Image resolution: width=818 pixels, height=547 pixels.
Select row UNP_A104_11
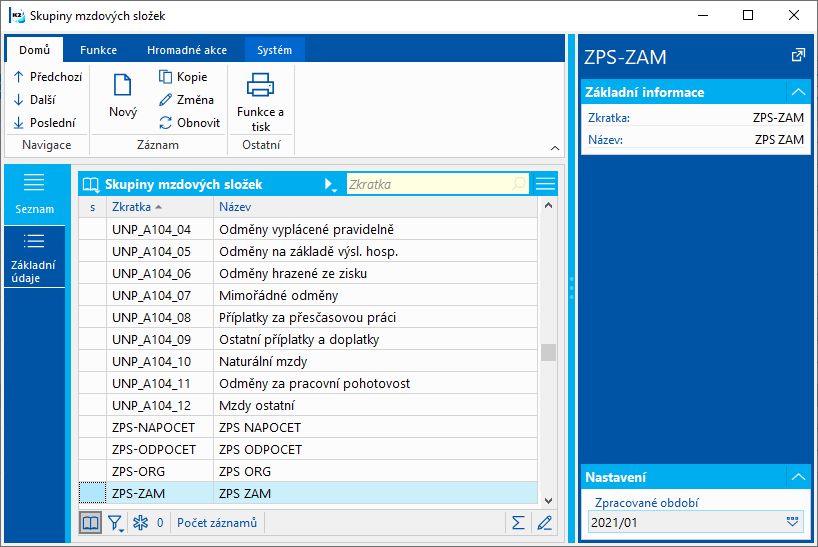(308, 383)
